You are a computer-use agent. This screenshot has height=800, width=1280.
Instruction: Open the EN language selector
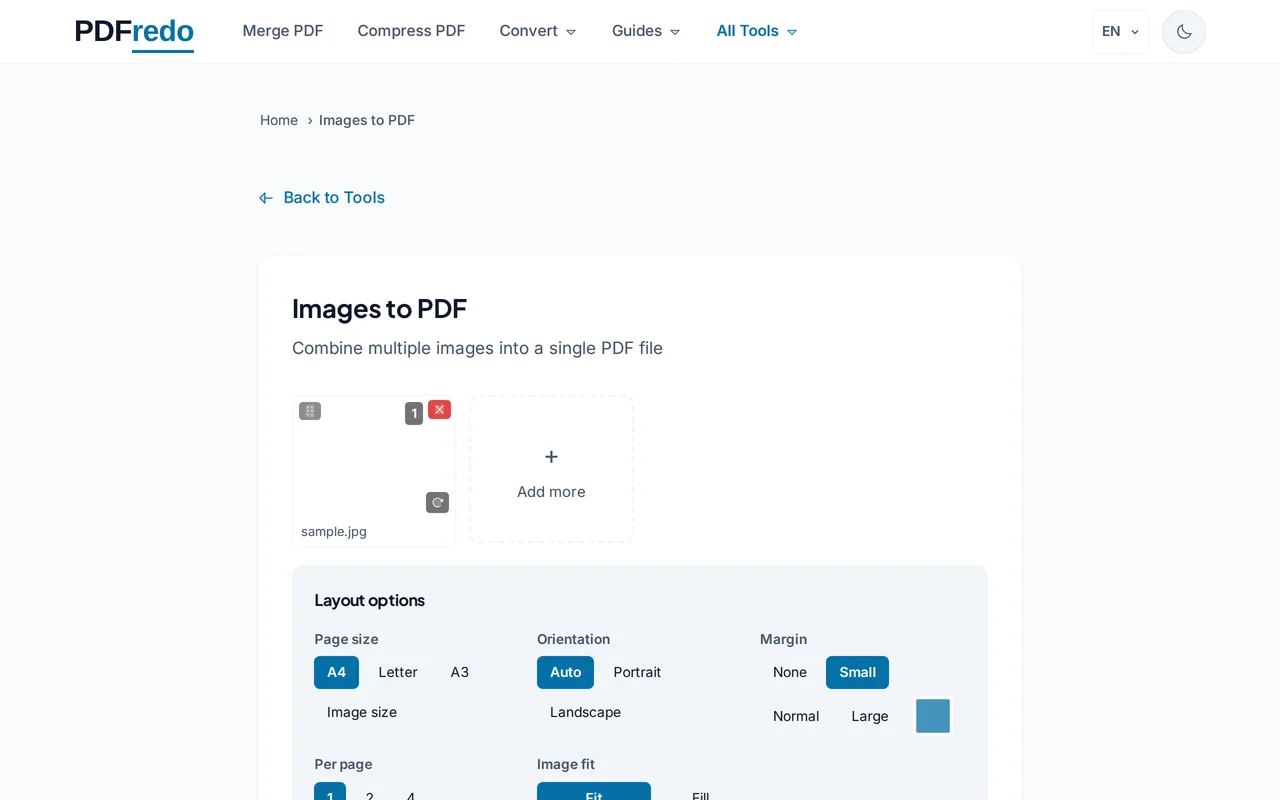point(1120,31)
